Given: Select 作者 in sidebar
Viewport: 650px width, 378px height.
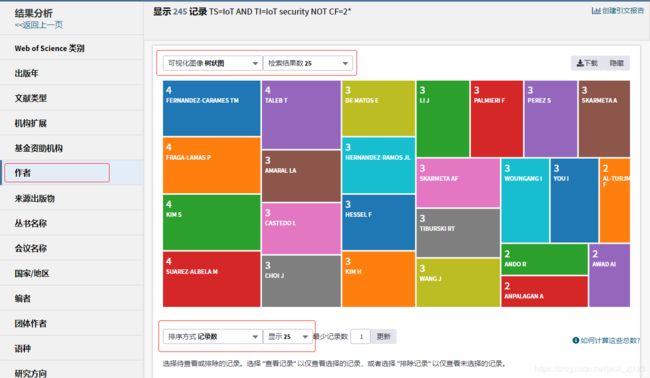Looking at the screenshot, I should (72, 173).
